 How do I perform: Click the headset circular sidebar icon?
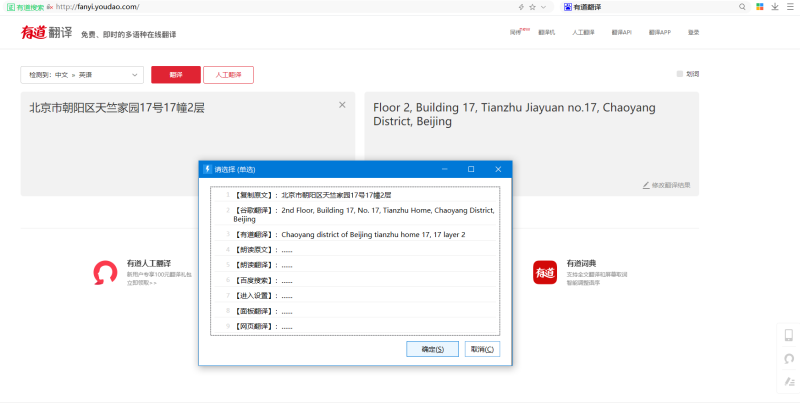pyautogui.click(x=789, y=359)
